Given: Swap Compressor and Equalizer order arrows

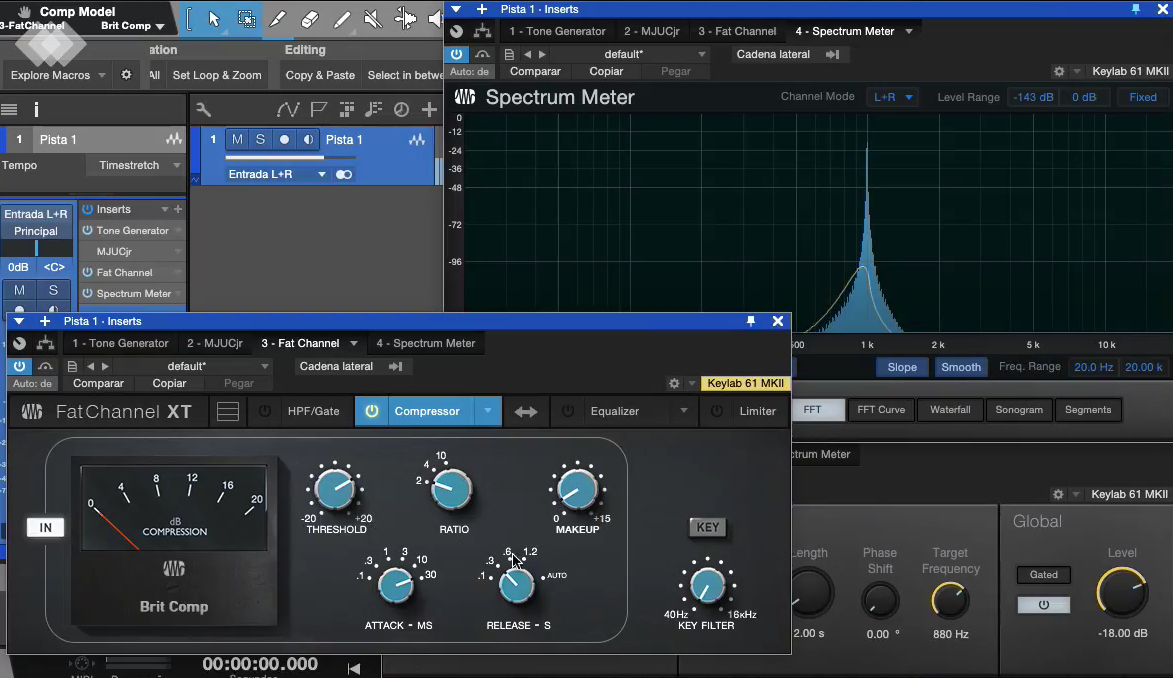Looking at the screenshot, I should pos(526,412).
